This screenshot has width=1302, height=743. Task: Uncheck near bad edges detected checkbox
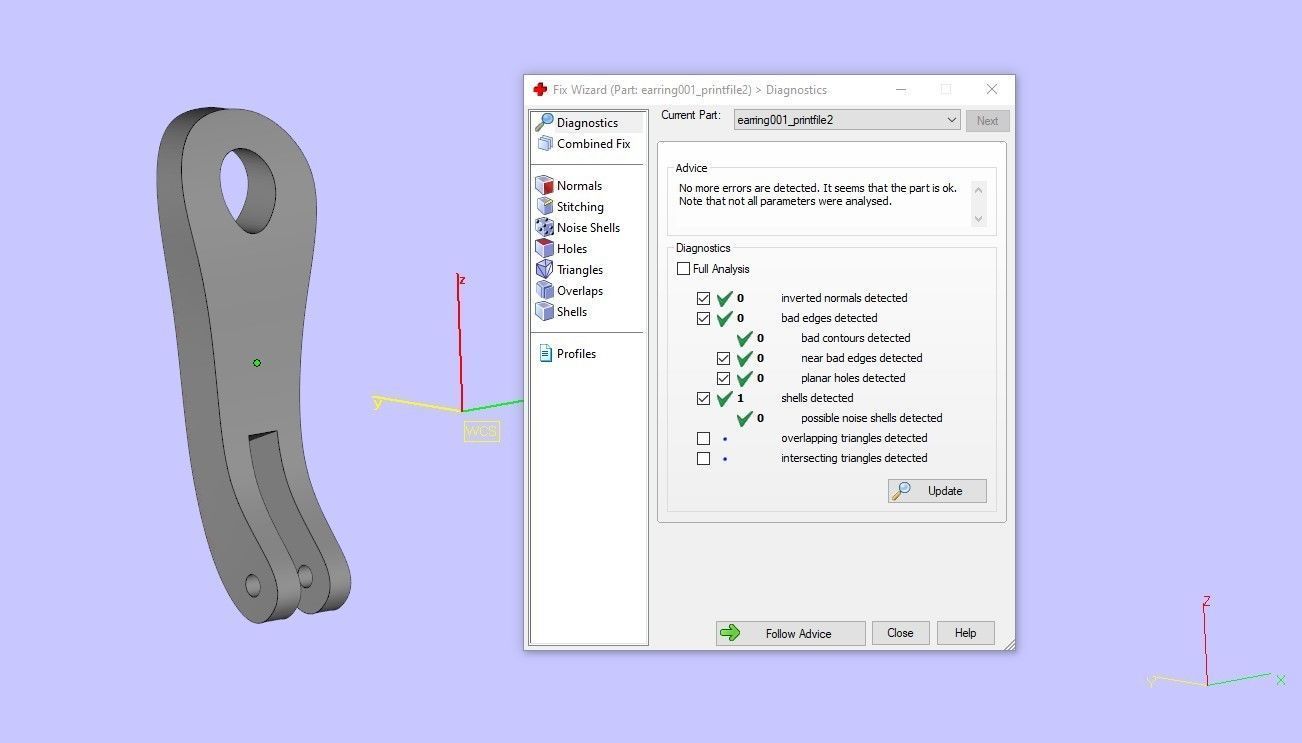pos(723,358)
